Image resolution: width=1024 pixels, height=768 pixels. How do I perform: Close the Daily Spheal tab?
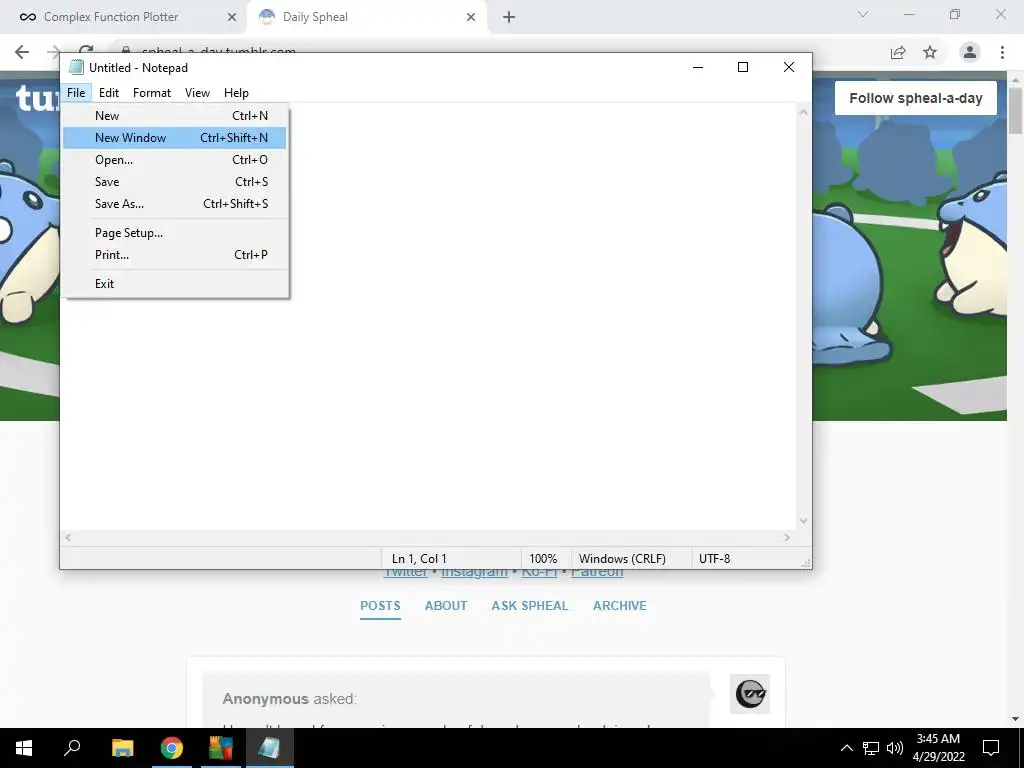point(471,18)
